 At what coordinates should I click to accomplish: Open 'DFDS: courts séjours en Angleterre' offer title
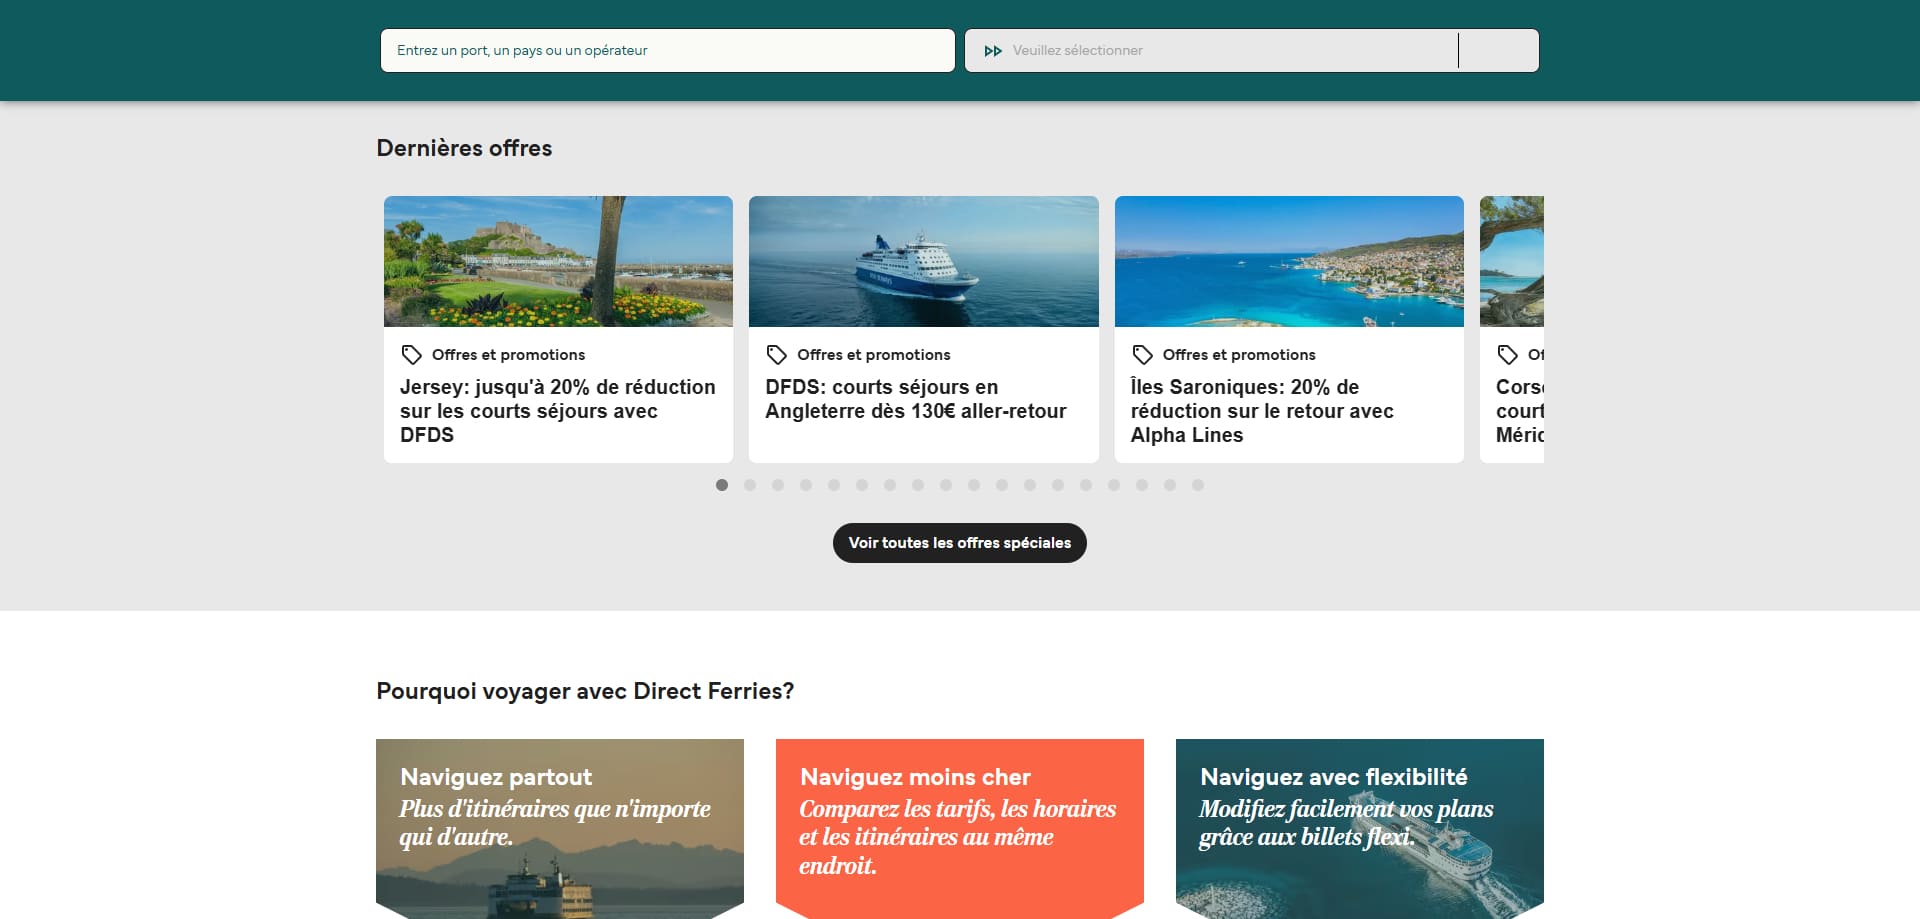coord(916,399)
